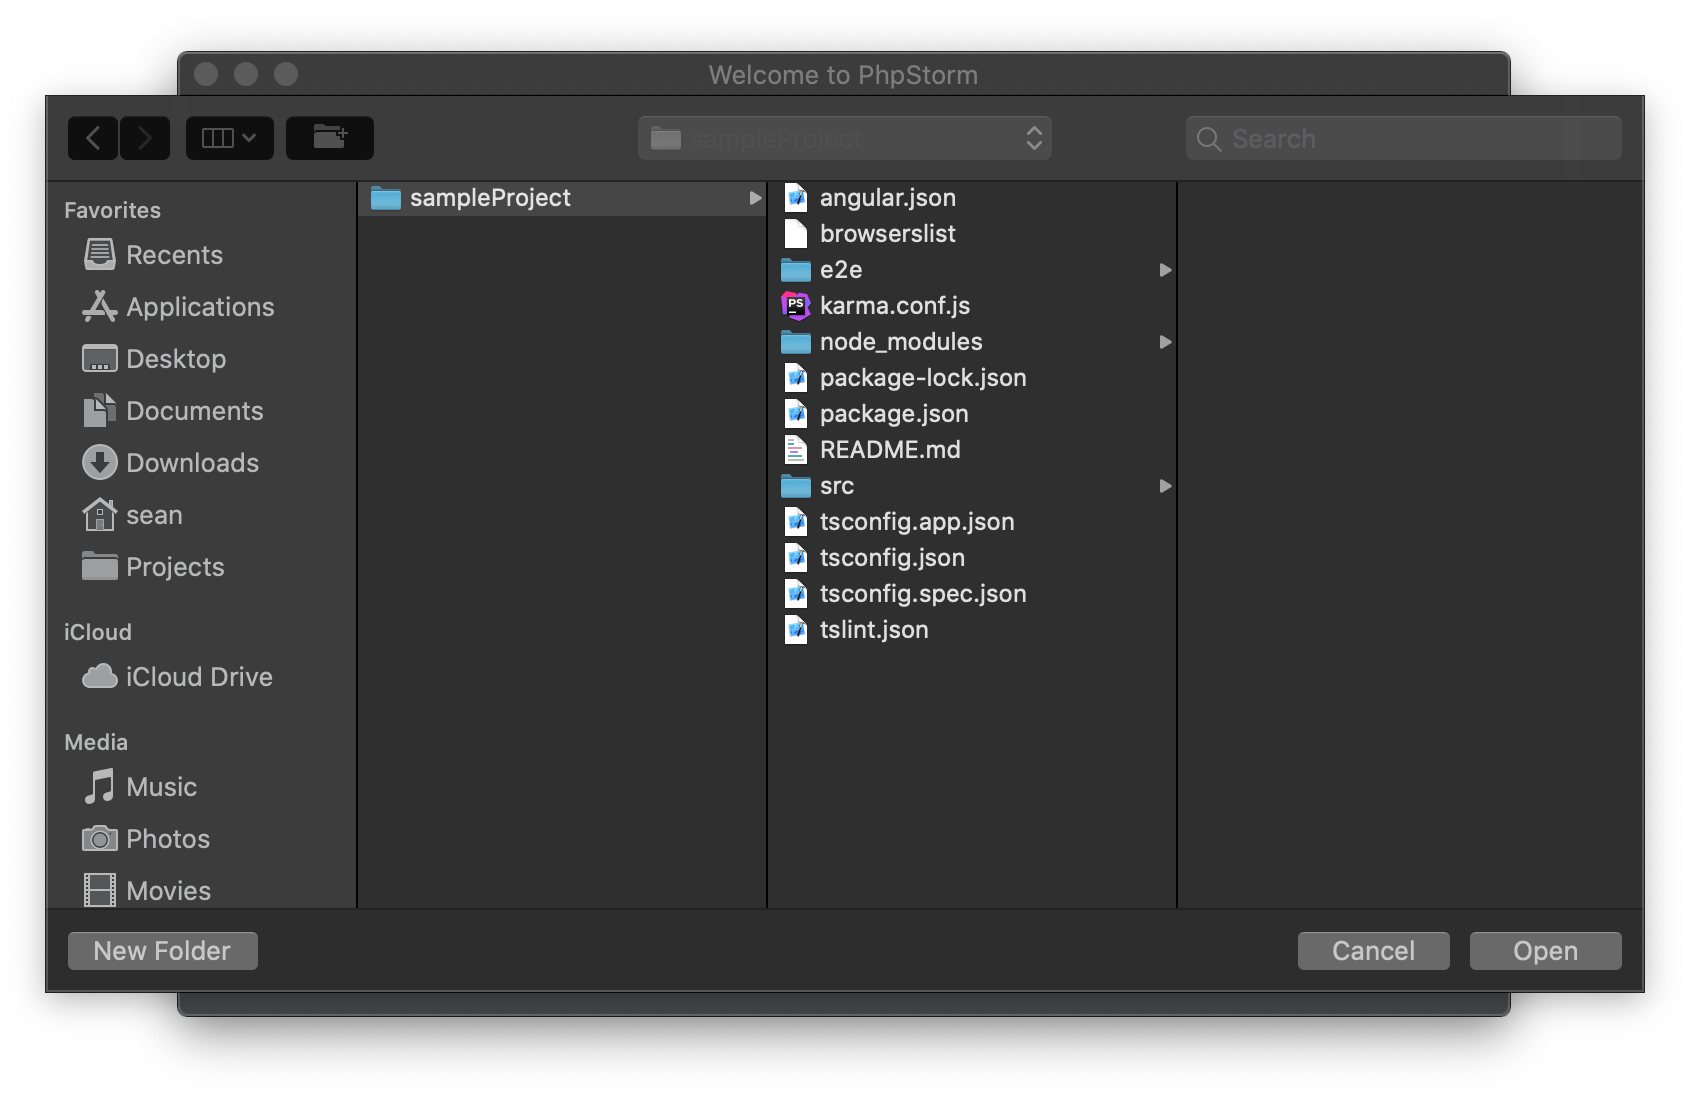This screenshot has height=1100, width=1690.
Task: Click the Open button
Action: pos(1545,951)
